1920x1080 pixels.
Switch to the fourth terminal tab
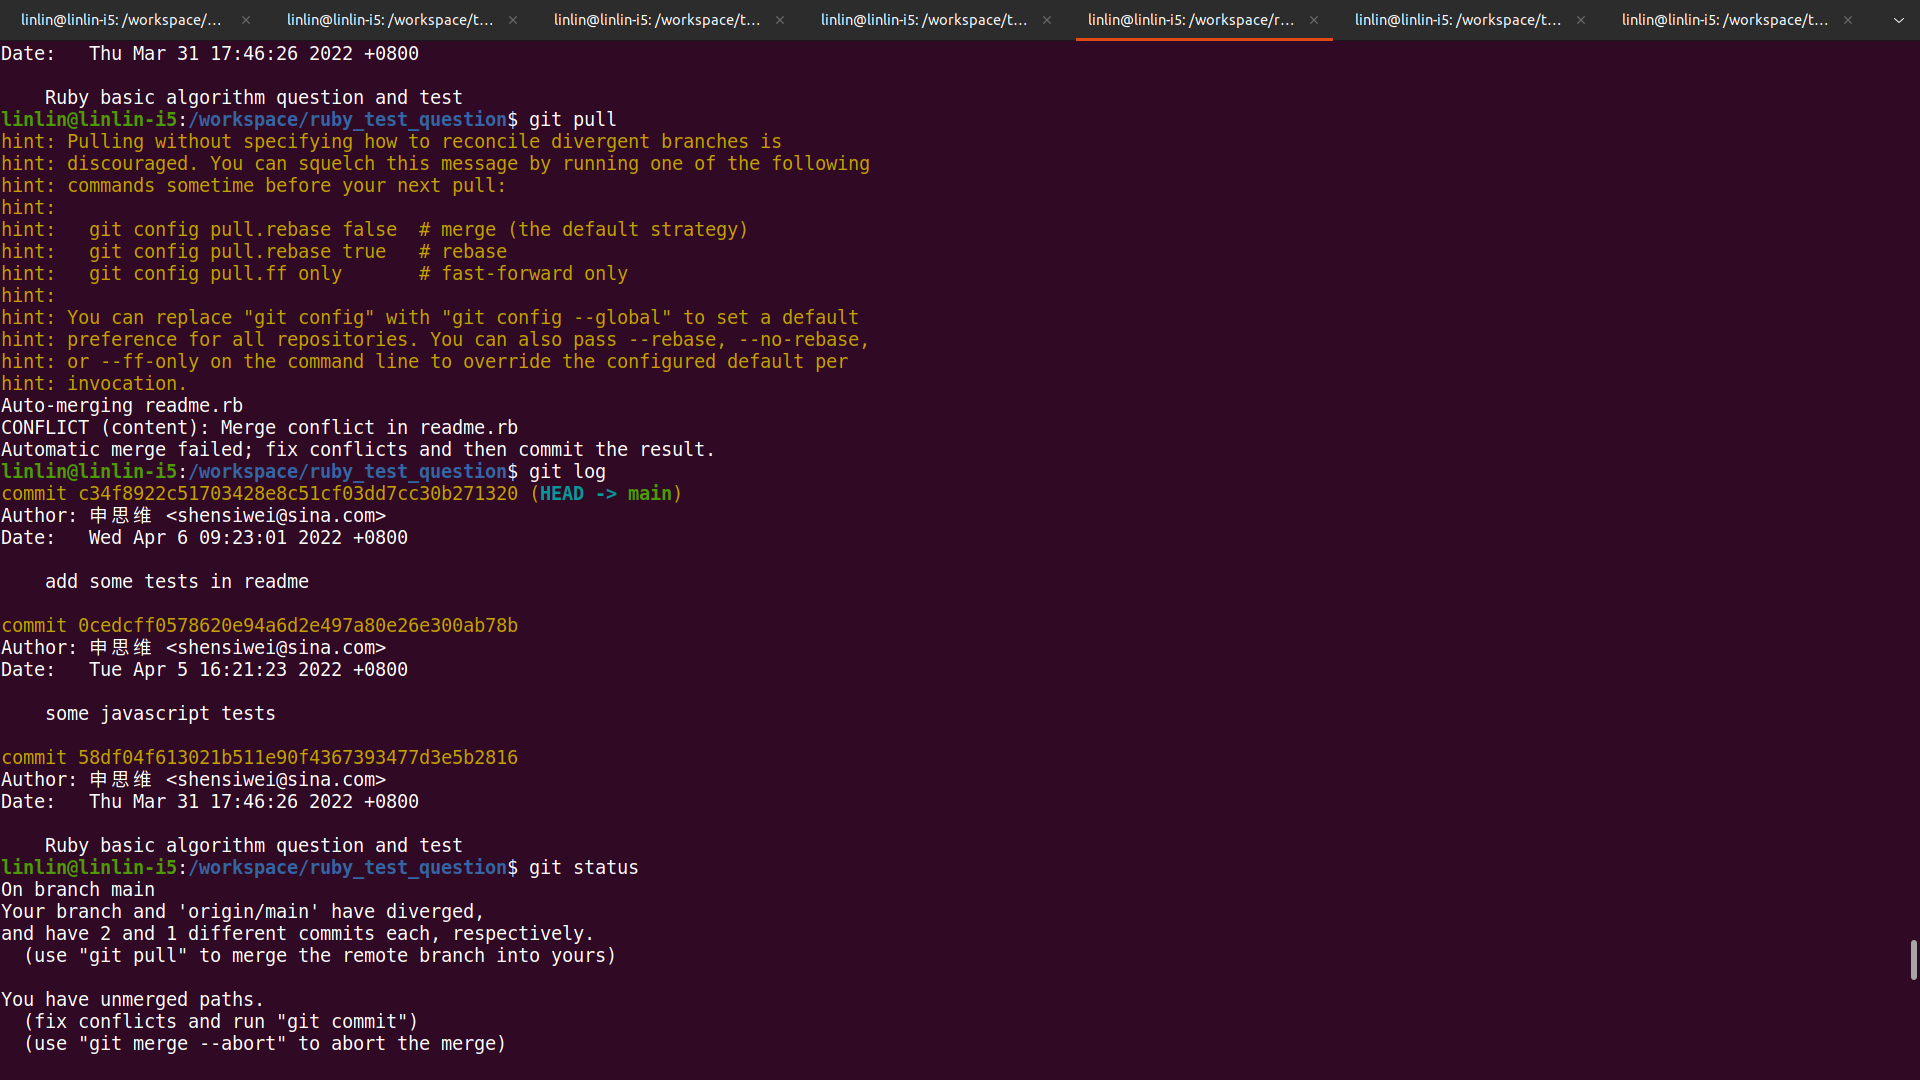point(924,20)
